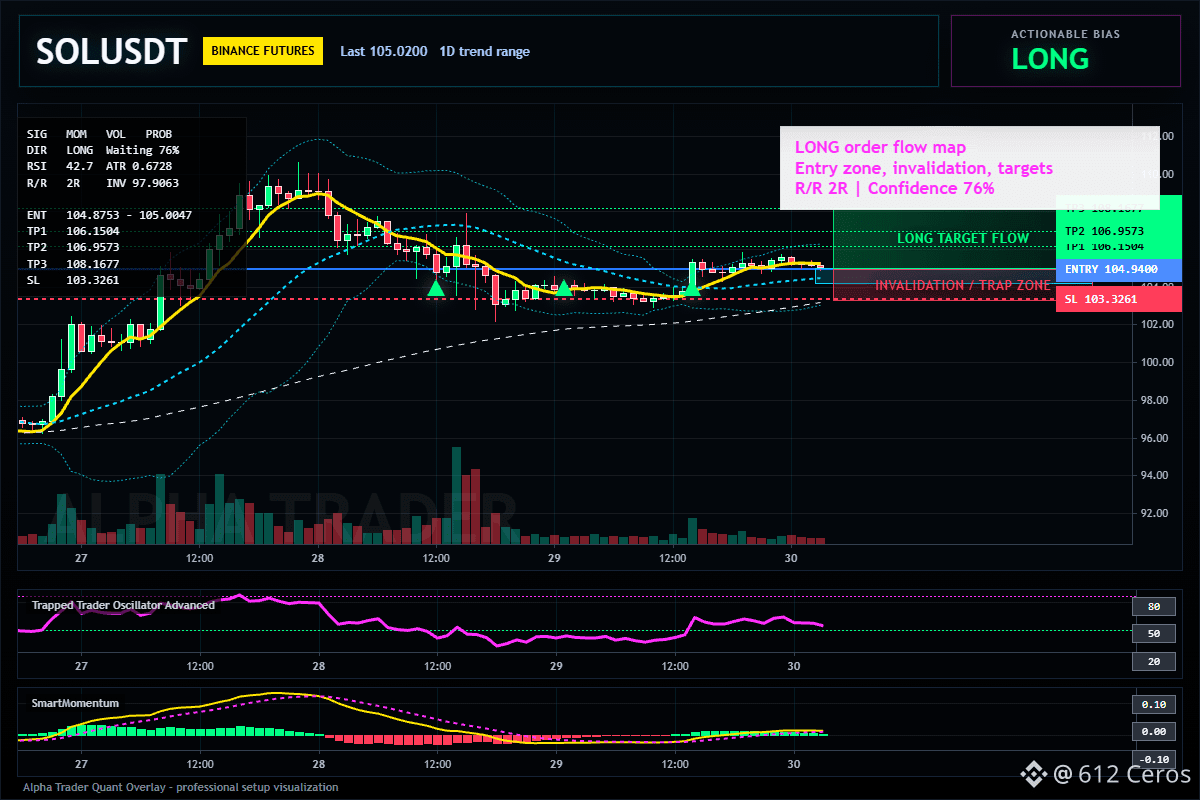1200x800 pixels.
Task: Click the 102.00 price axis label
Action: pyautogui.click(x=1155, y=325)
